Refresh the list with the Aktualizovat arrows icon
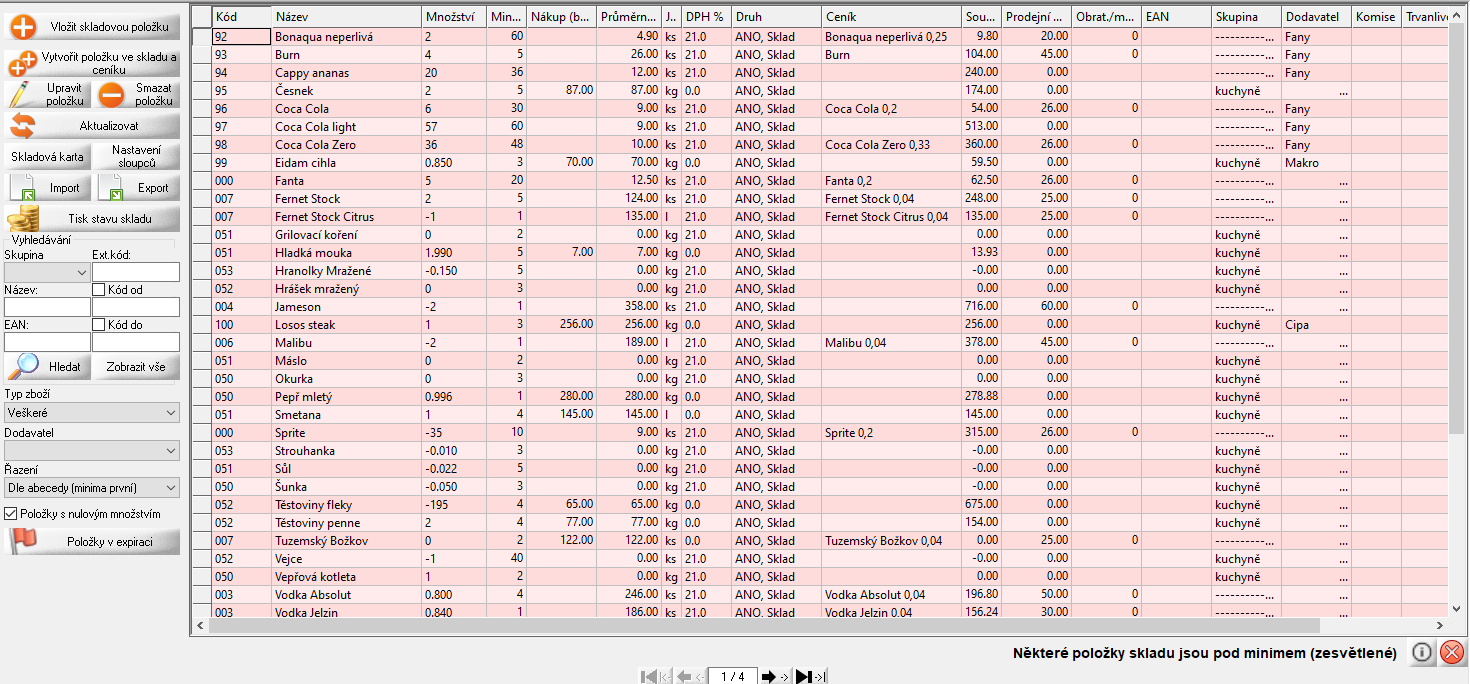 point(22,126)
